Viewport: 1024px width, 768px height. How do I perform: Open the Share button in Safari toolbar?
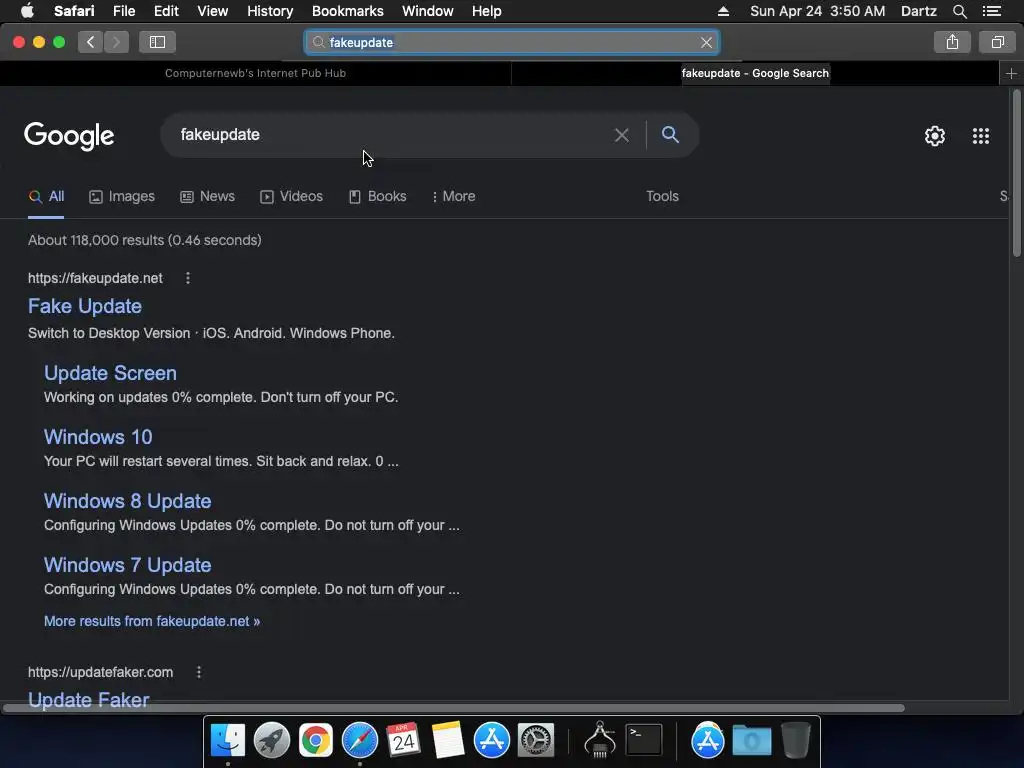coord(952,42)
